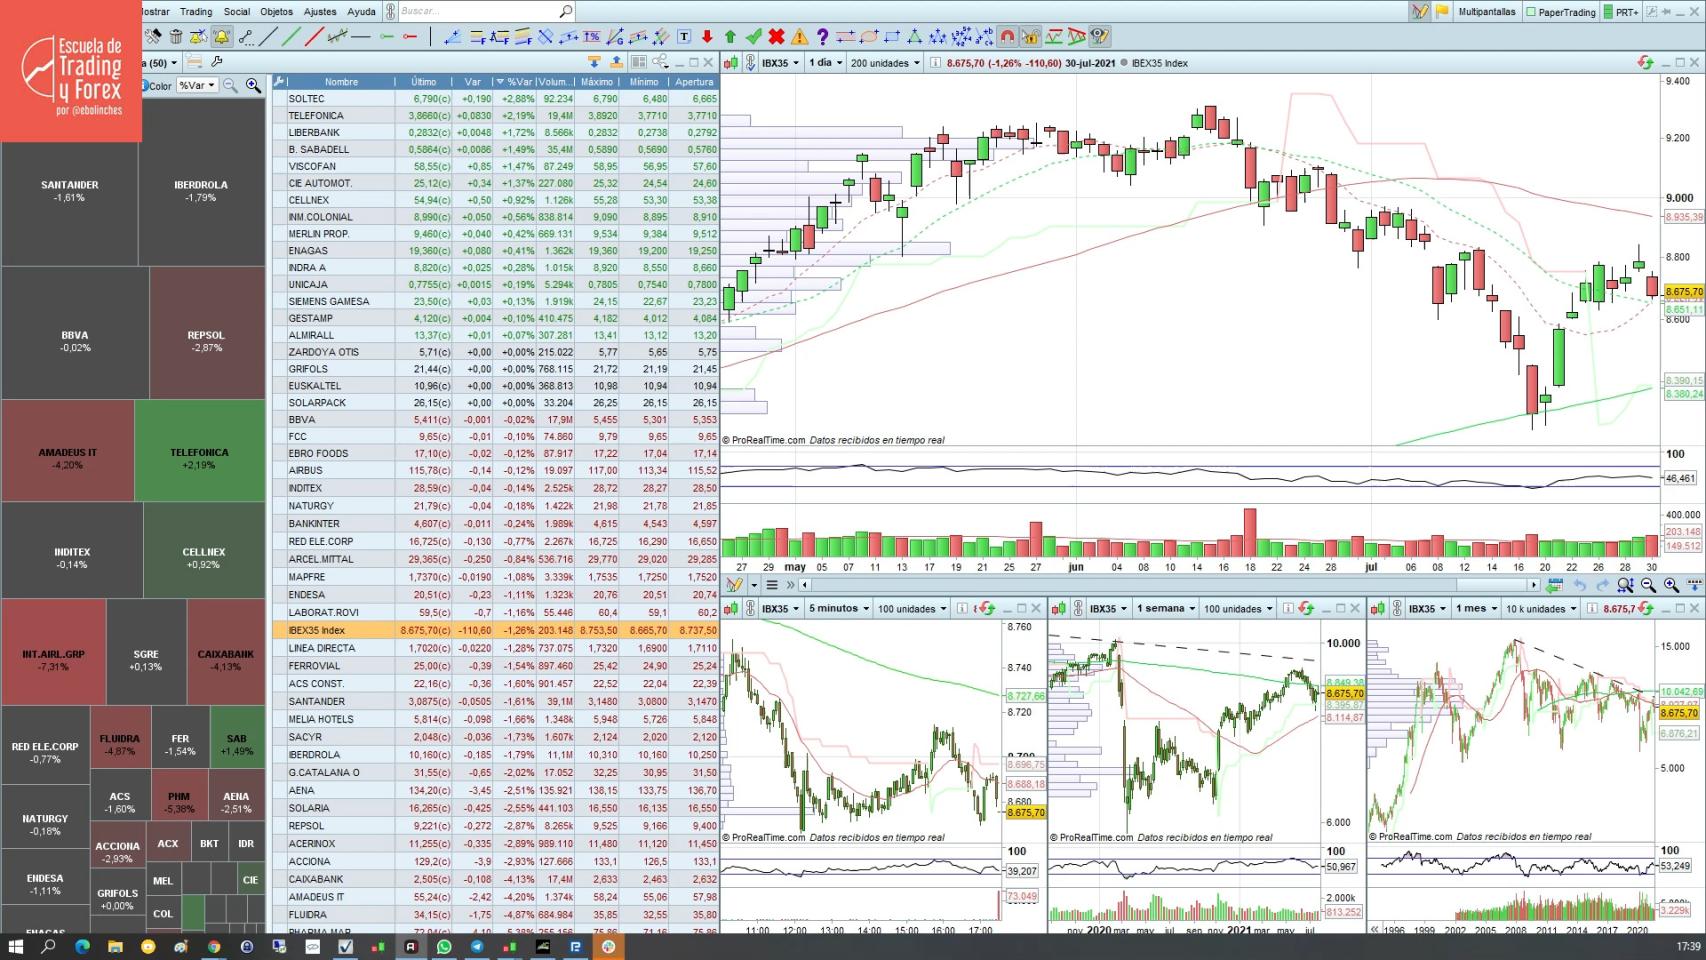Screen dimensions: 1706x960
Task: Click the daily chart refresh arrows icon
Action: point(1645,63)
